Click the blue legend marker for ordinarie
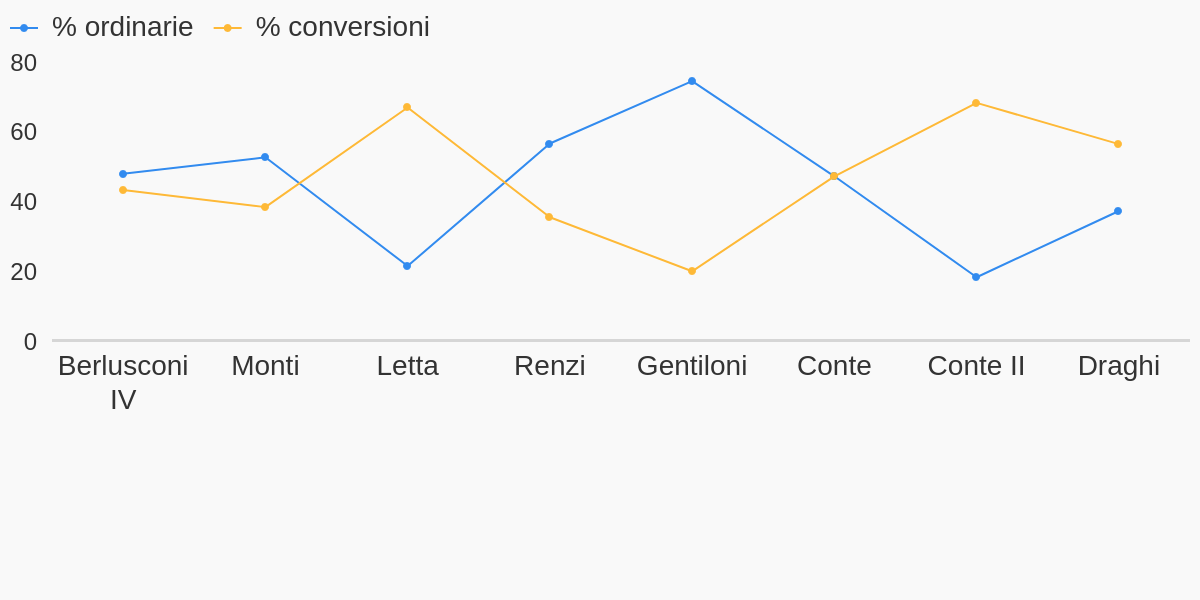Image resolution: width=1200 pixels, height=600 pixels. (x=24, y=28)
